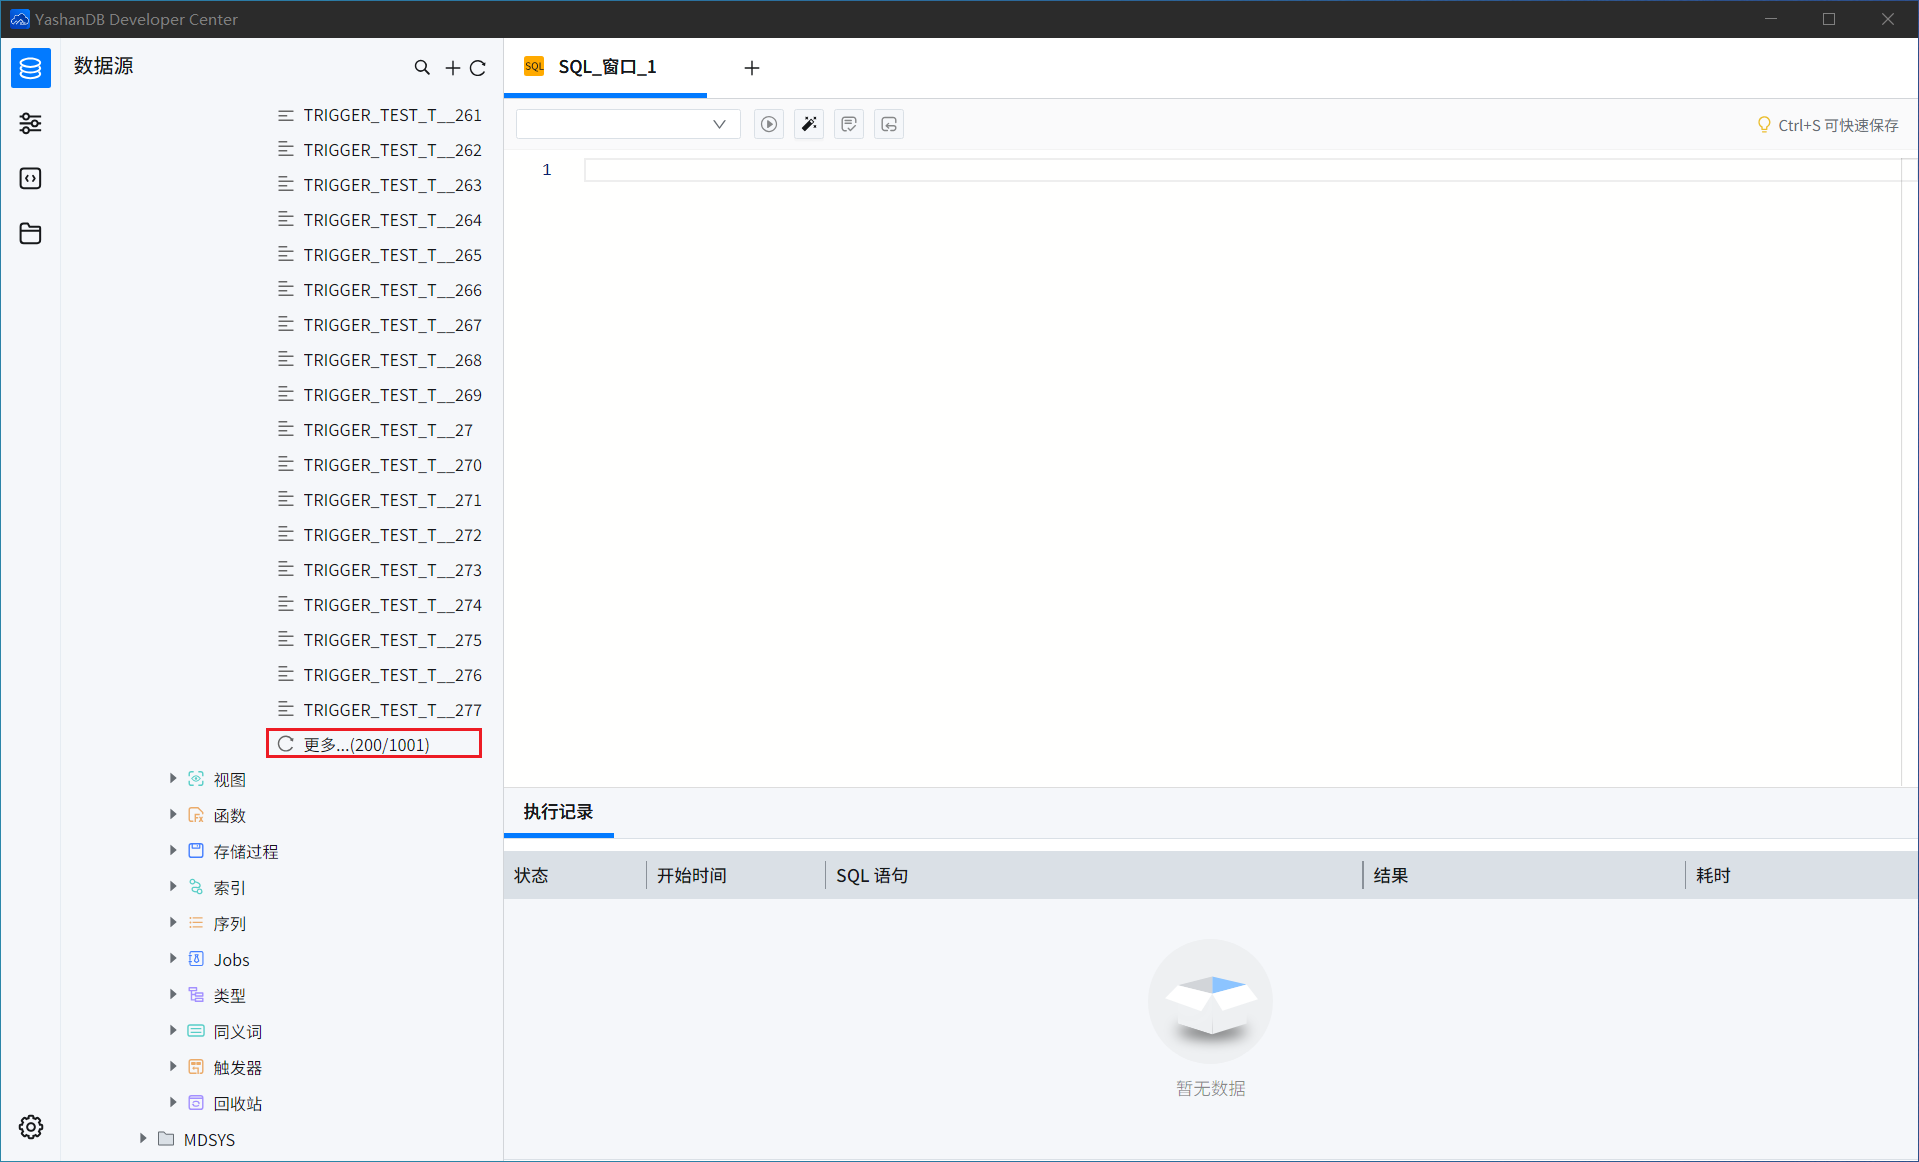The image size is (1919, 1162).
Task: Load more tables via 更多...(200/1001)
Action: (x=366, y=744)
